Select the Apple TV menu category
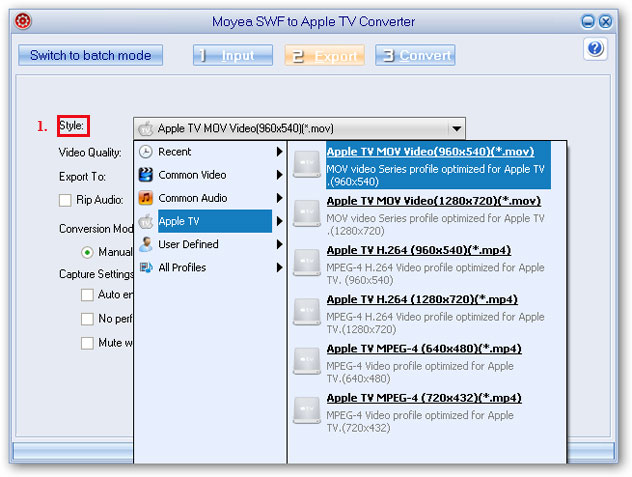The height and width of the screenshot is (477, 632). tap(210, 221)
